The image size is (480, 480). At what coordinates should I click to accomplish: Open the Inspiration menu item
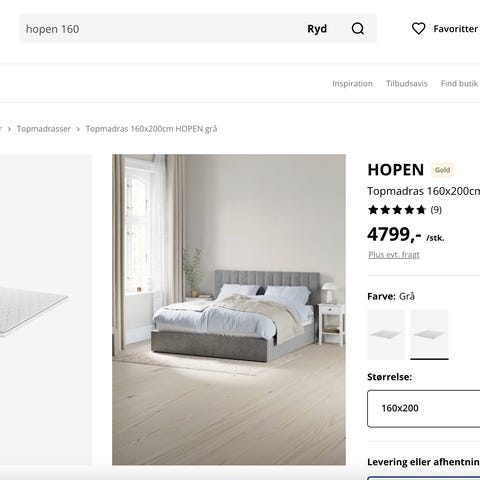point(352,83)
